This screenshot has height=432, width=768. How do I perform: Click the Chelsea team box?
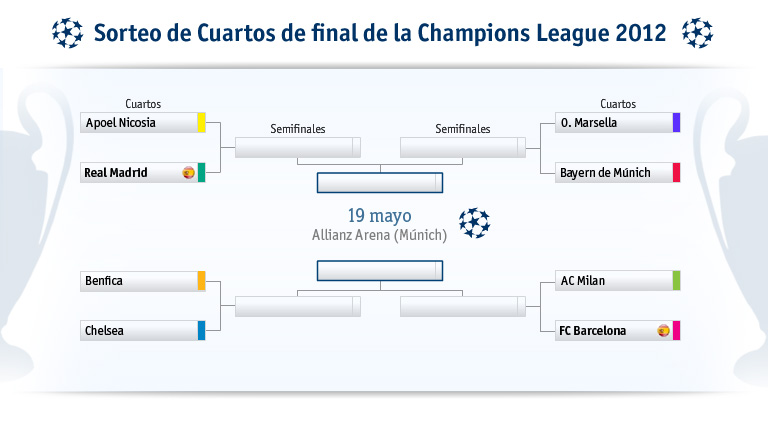(x=138, y=331)
